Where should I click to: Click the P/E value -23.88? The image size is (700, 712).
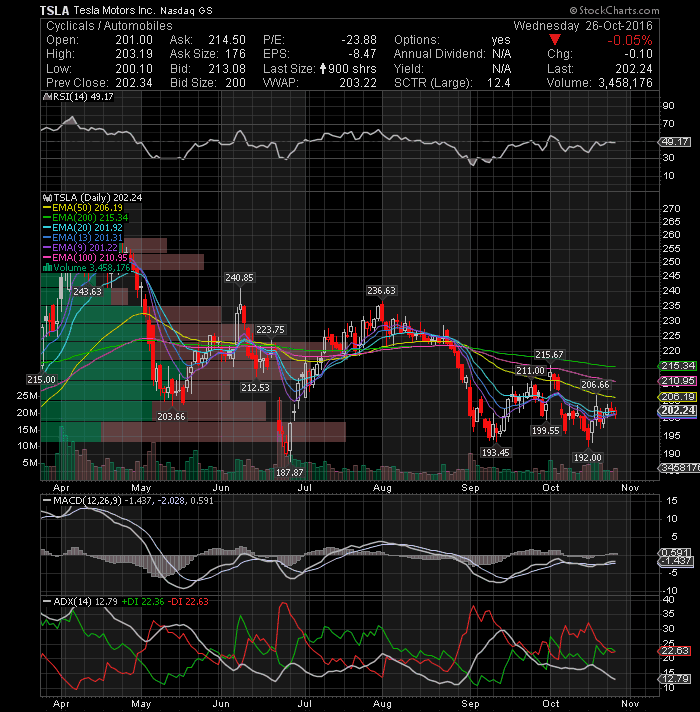(359, 40)
